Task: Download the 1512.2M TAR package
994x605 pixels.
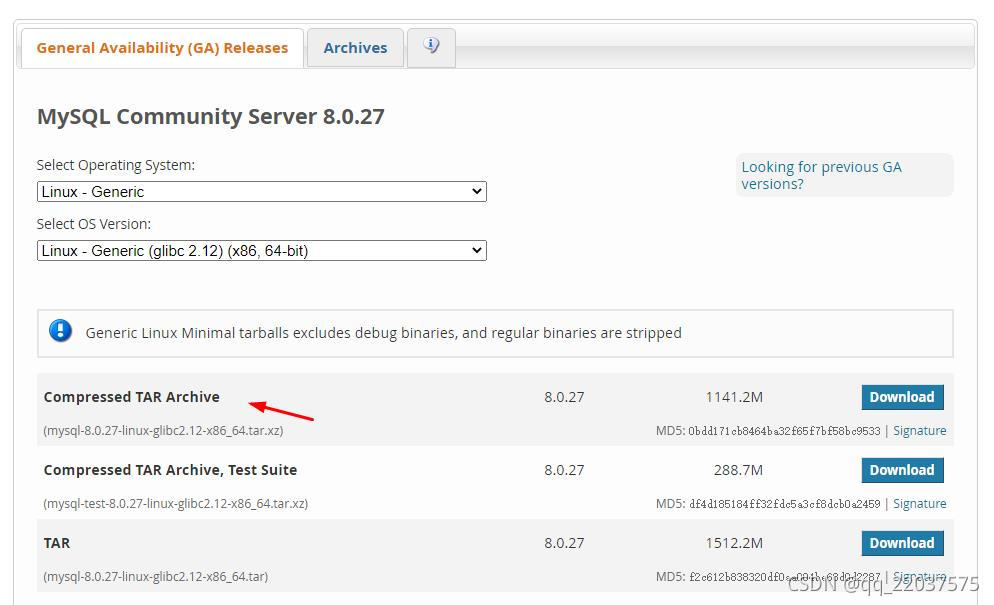Action: [902, 543]
